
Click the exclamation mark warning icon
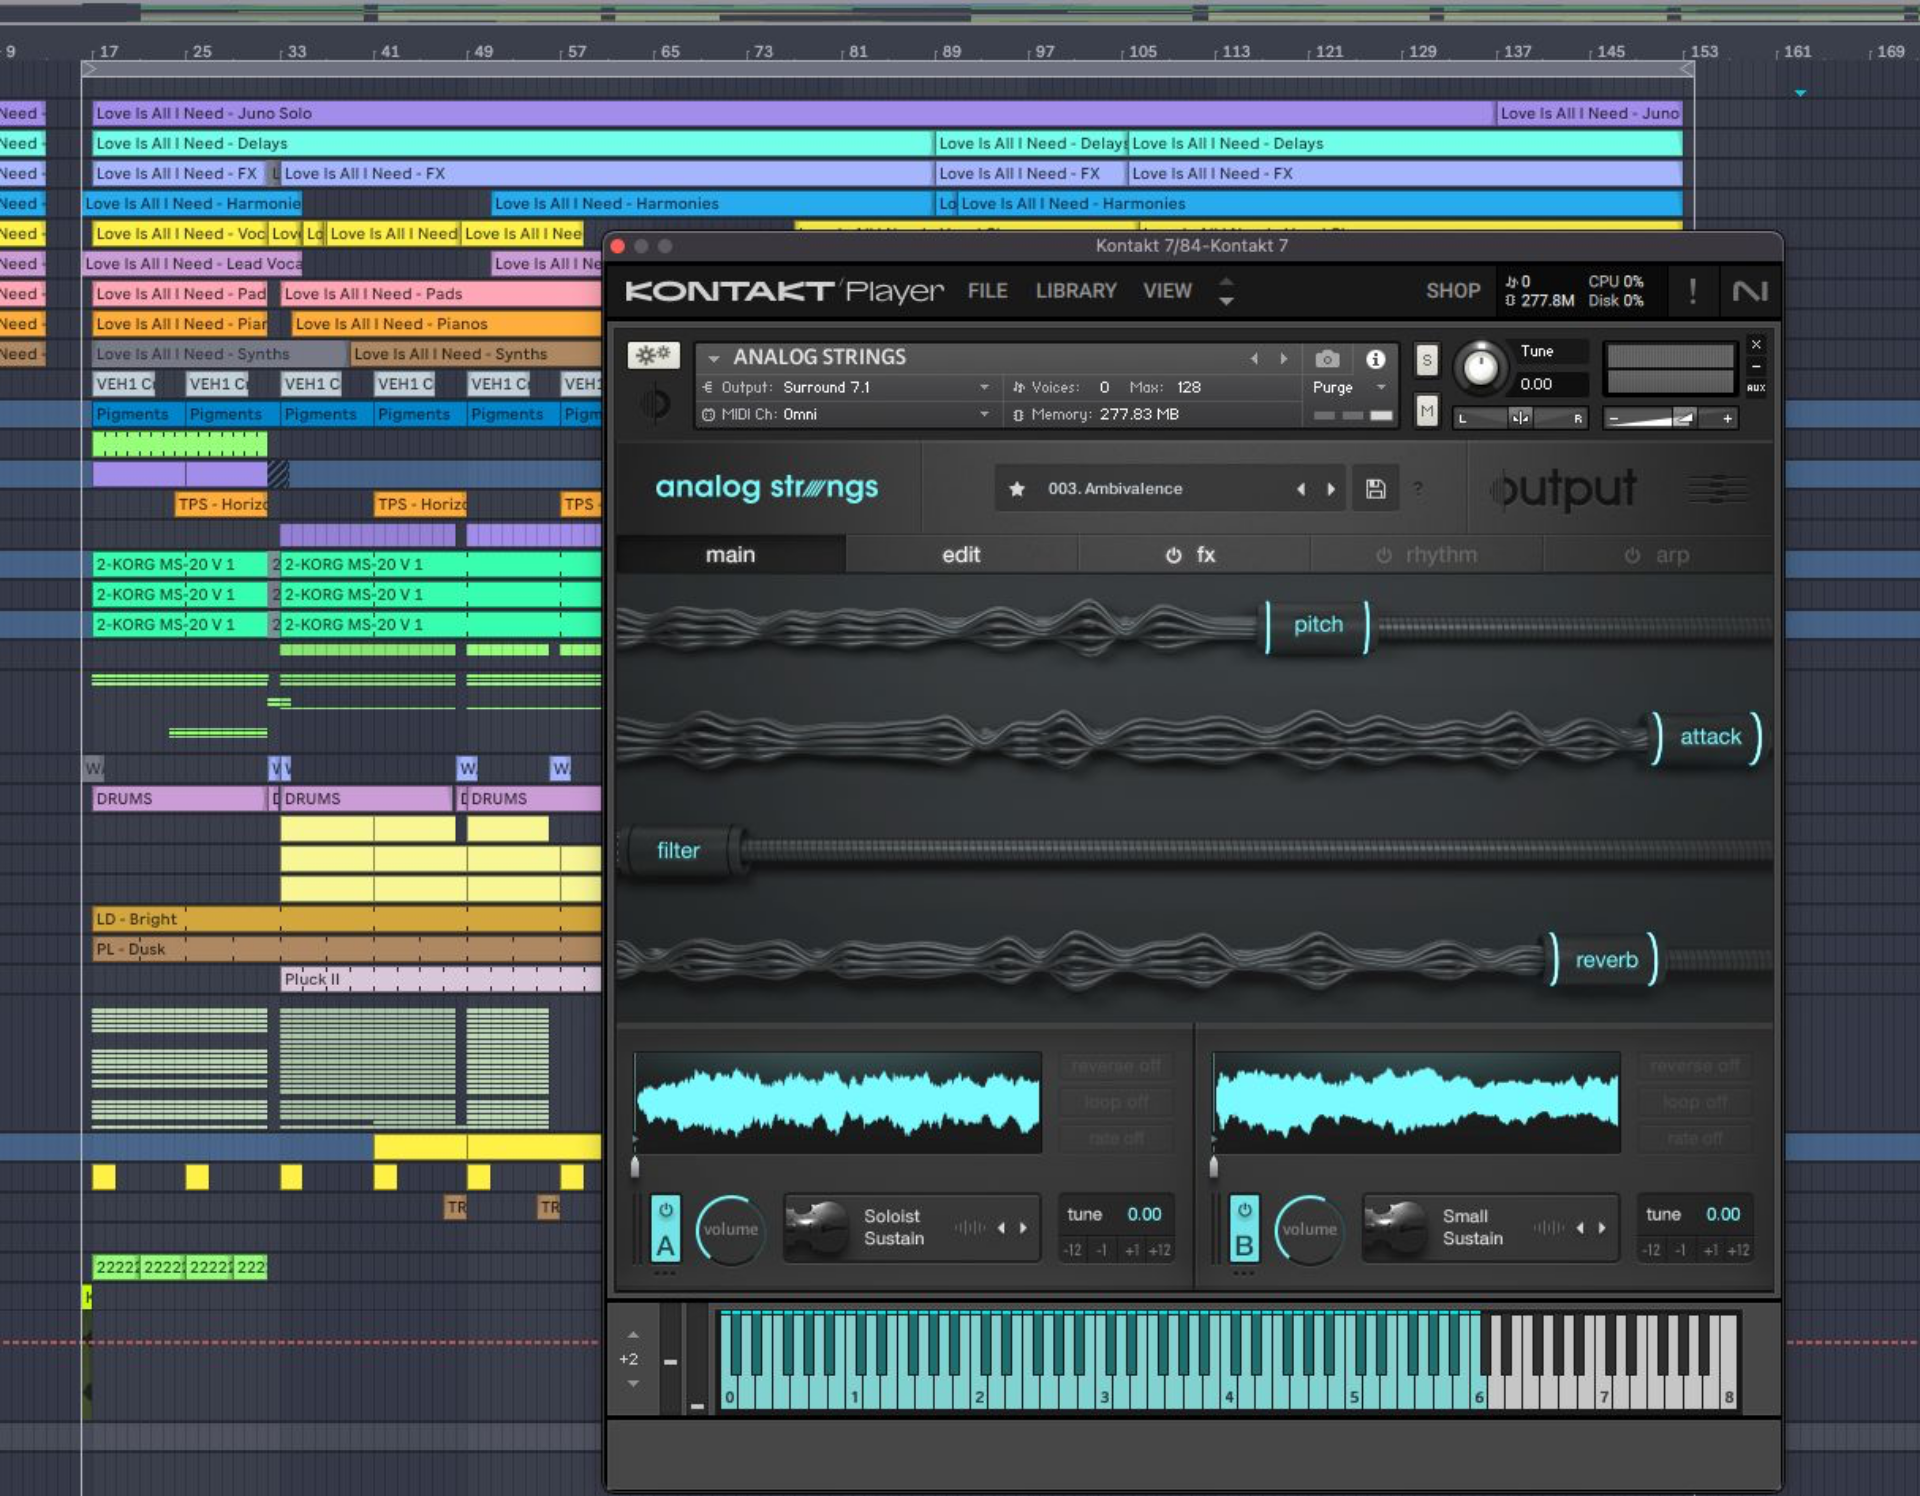point(1694,291)
